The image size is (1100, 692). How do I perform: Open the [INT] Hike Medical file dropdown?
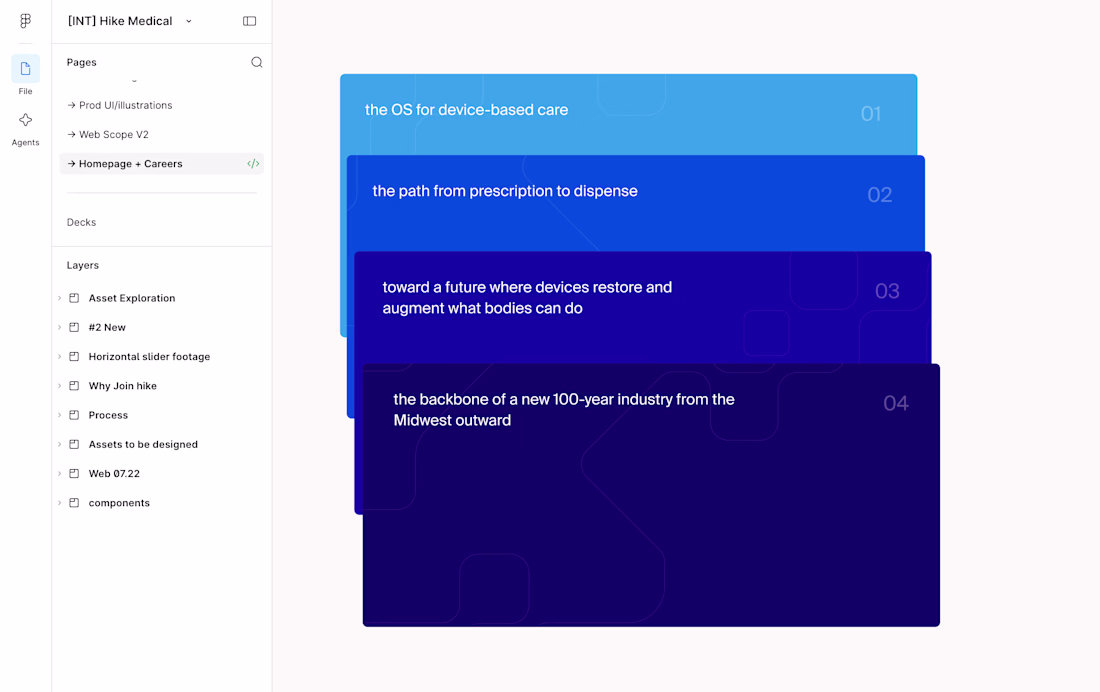coord(189,21)
